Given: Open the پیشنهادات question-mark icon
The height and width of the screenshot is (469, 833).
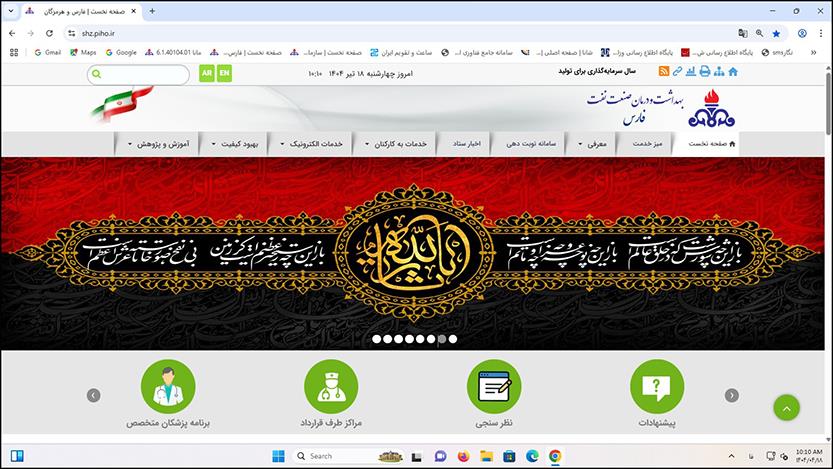Looking at the screenshot, I should coord(657,386).
